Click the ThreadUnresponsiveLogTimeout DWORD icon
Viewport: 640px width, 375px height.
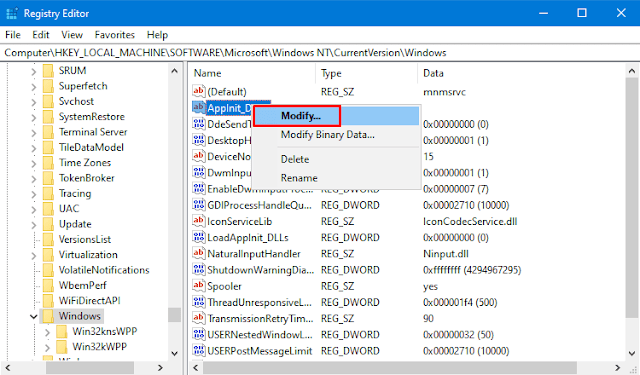pyautogui.click(x=199, y=302)
